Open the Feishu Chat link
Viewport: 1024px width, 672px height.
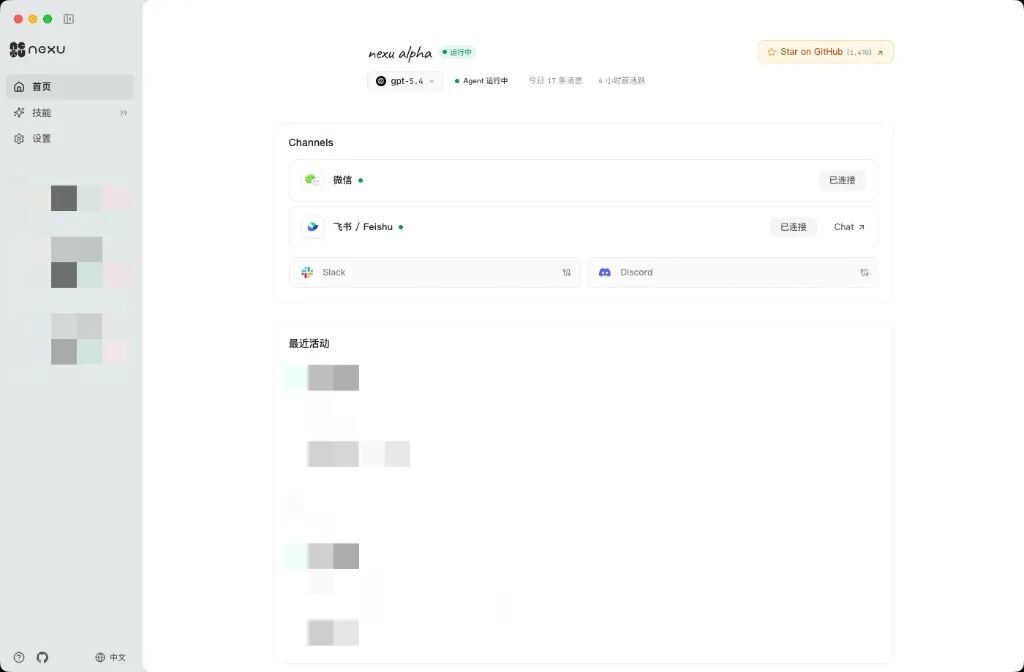pos(848,227)
